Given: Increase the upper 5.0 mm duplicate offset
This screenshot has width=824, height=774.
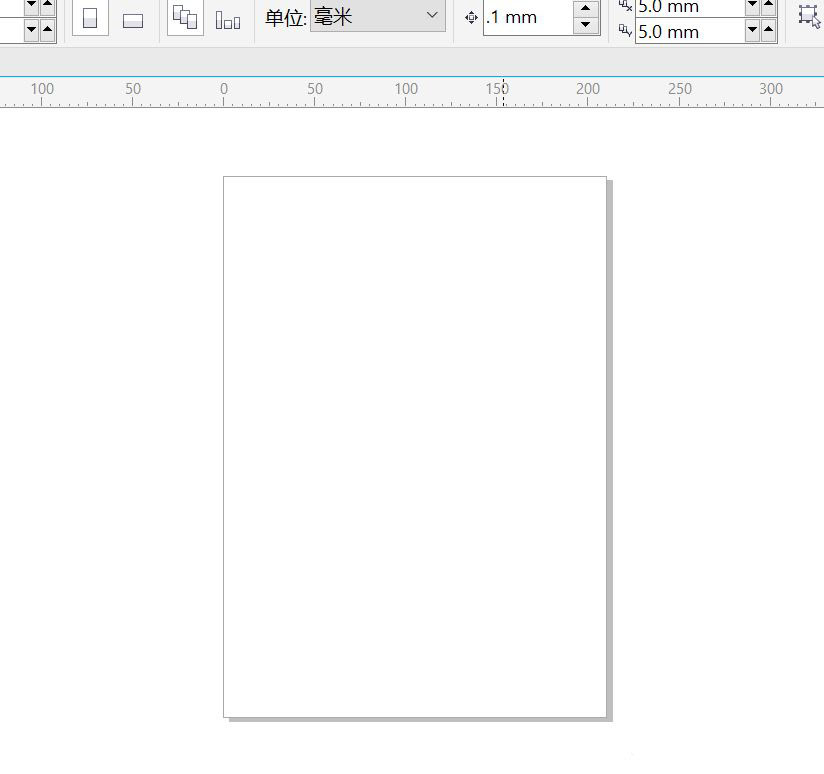Looking at the screenshot, I should pos(771,6).
